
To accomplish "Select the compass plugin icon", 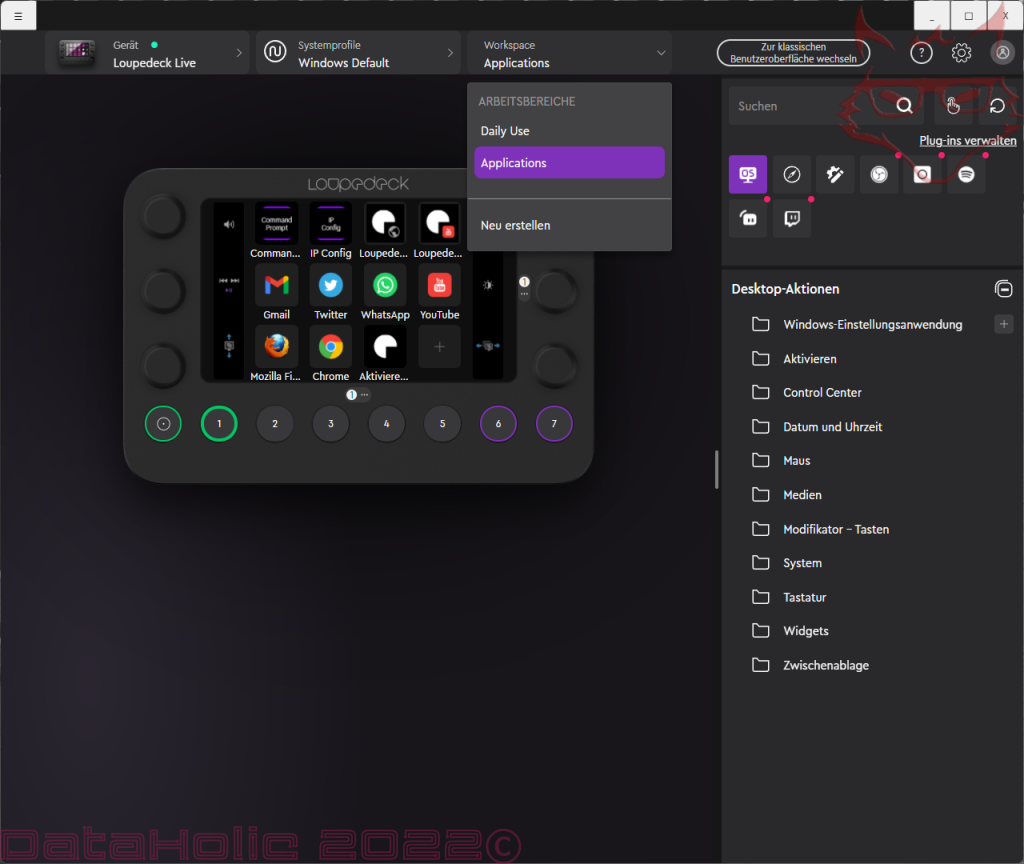I will point(792,174).
